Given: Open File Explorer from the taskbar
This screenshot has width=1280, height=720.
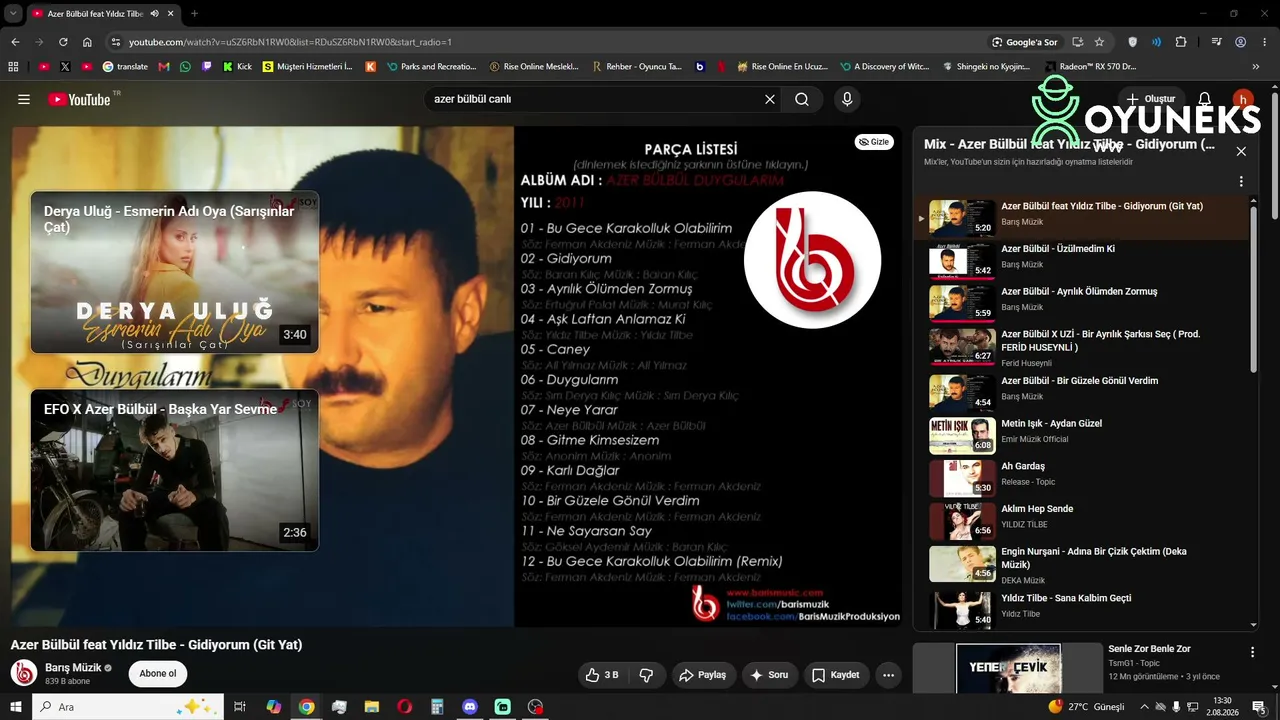Looking at the screenshot, I should pyautogui.click(x=371, y=707).
